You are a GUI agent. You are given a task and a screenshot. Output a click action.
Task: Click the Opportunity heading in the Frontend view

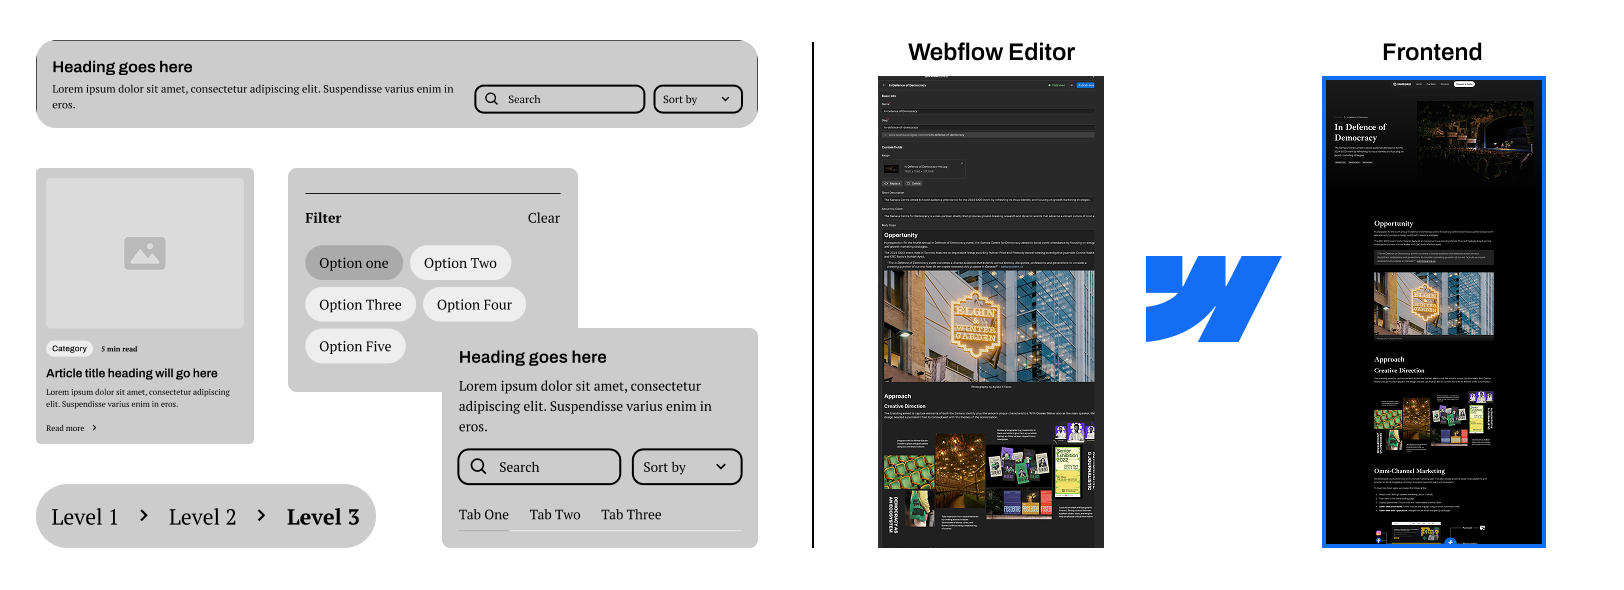(x=1394, y=224)
